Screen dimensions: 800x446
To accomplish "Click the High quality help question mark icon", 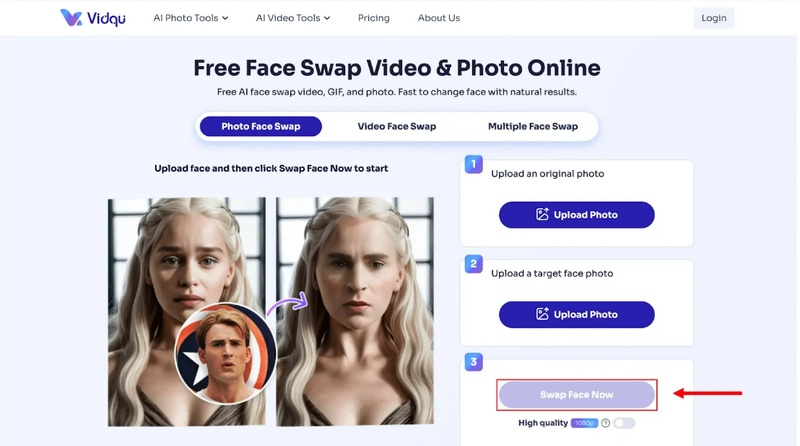I will 605,423.
